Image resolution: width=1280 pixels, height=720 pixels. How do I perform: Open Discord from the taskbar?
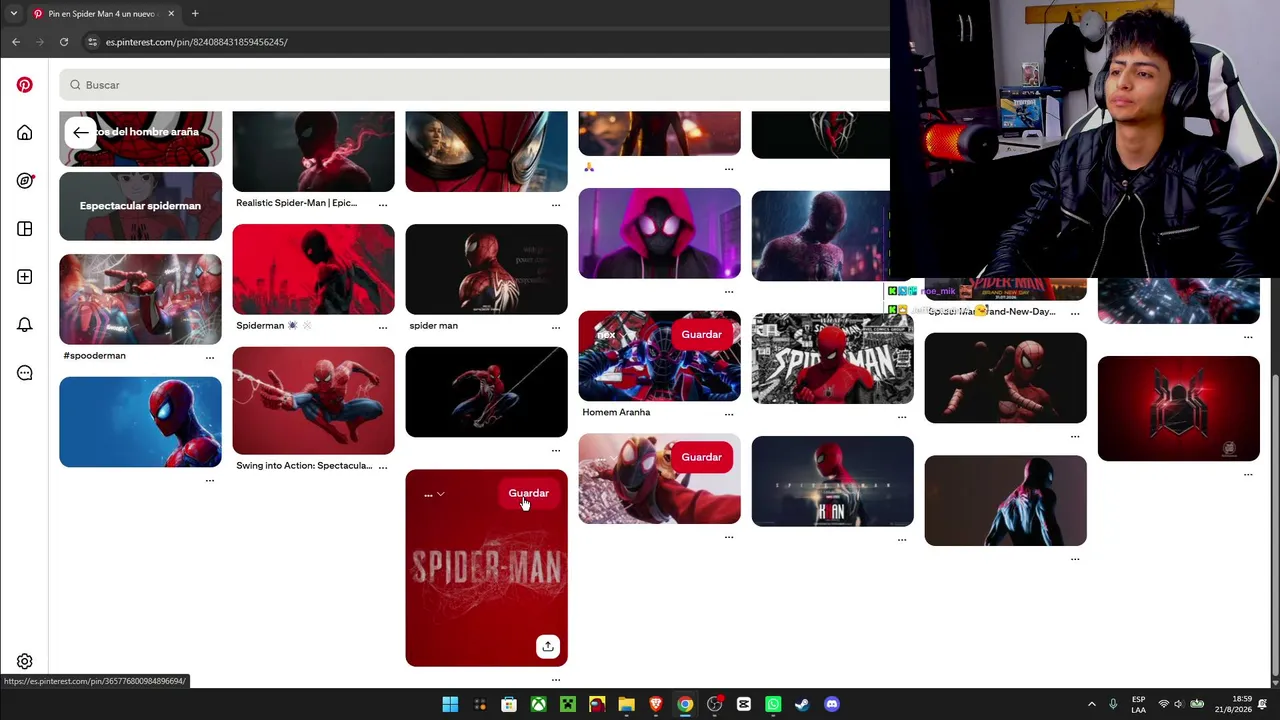831,704
